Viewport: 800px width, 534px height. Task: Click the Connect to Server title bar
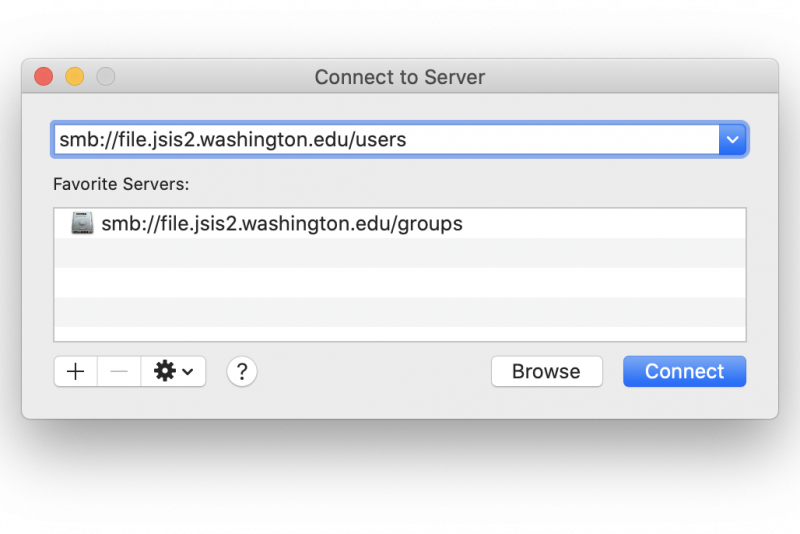400,77
